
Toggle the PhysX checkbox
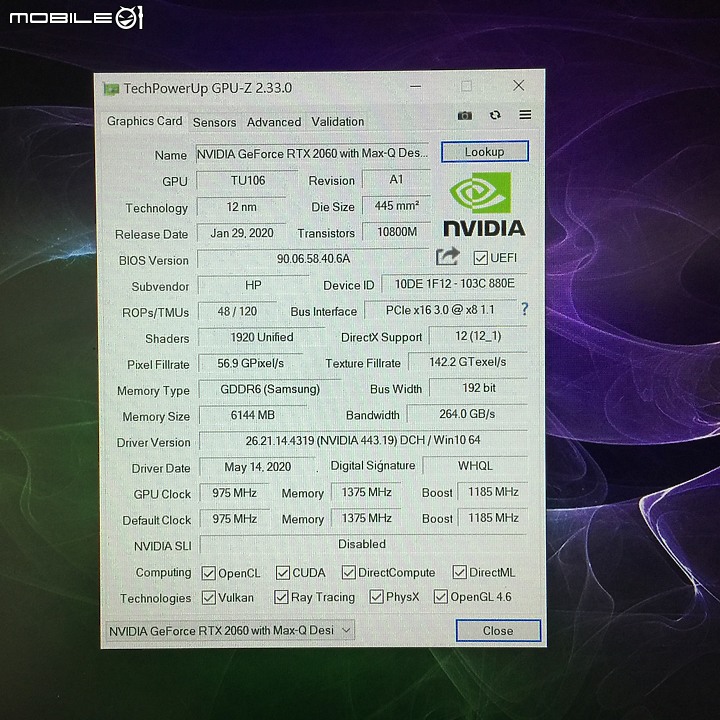click(377, 596)
